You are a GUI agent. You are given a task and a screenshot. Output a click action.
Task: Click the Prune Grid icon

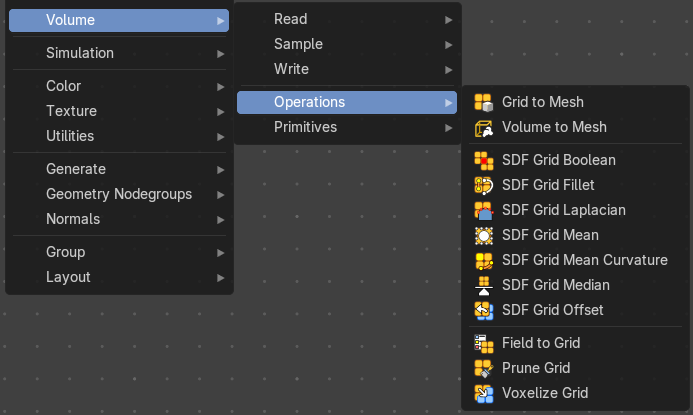tap(484, 368)
